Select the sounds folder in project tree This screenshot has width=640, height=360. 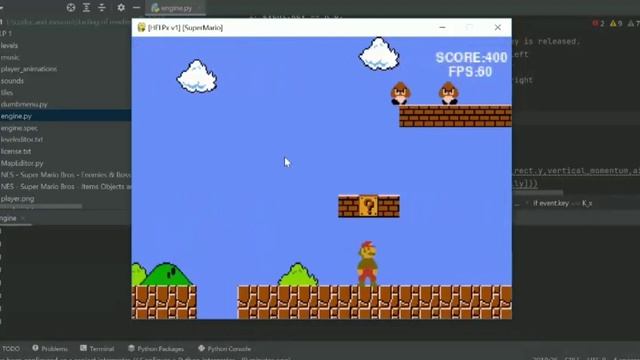pyautogui.click(x=12, y=81)
